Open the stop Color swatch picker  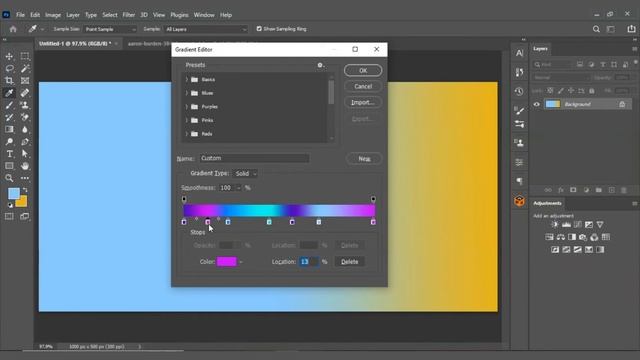point(227,262)
